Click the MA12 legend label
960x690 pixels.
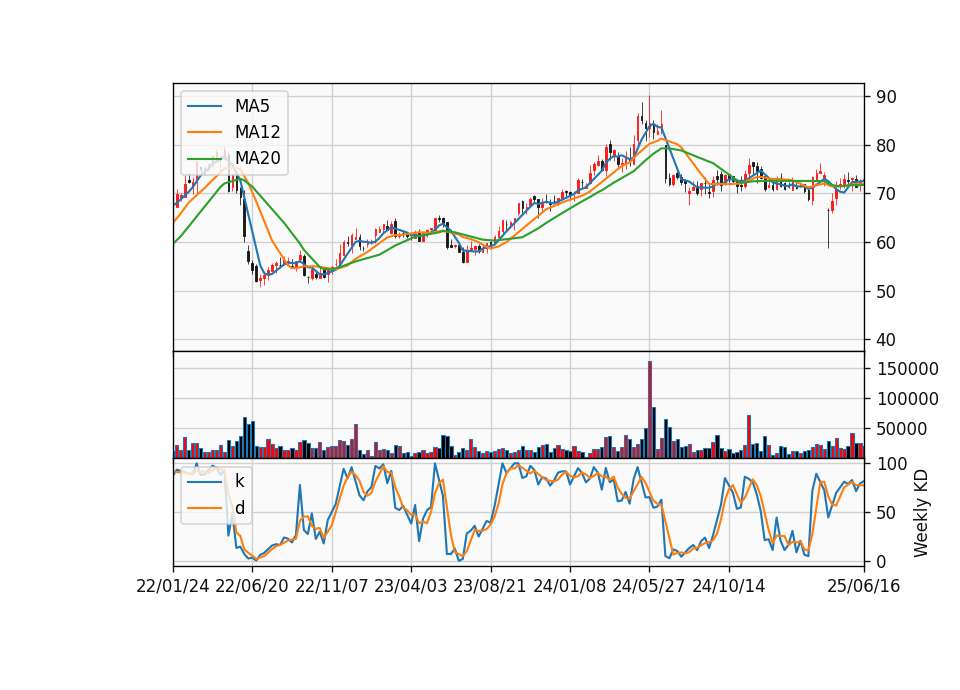click(257, 132)
